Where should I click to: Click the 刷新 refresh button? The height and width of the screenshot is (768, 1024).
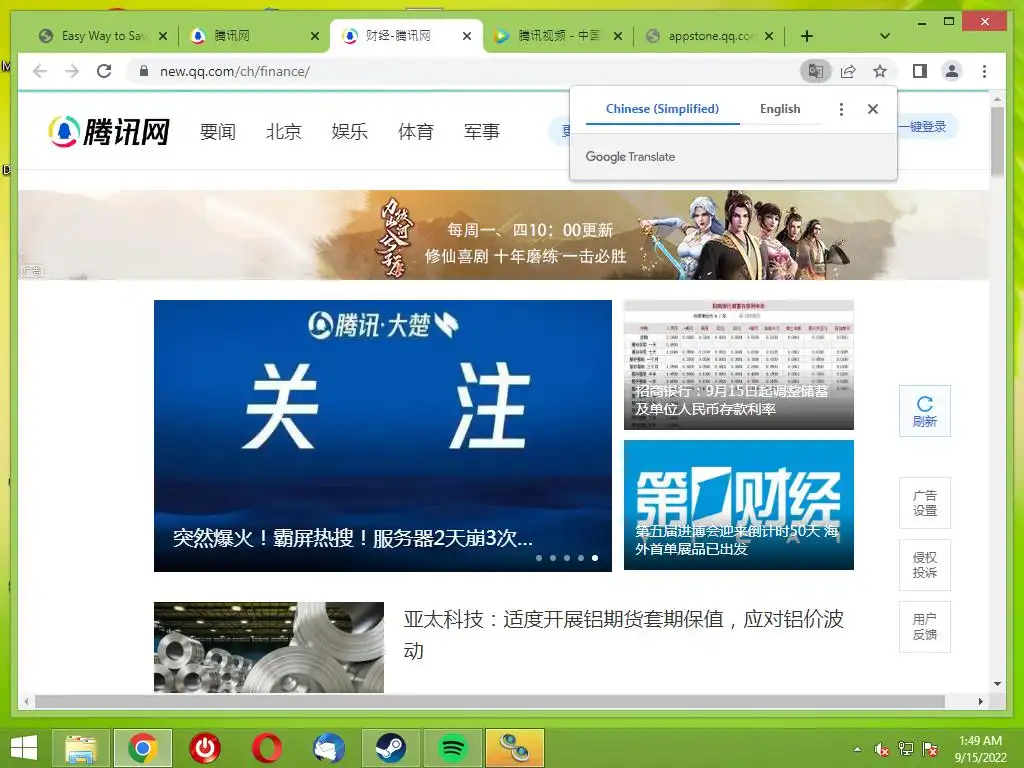pos(925,411)
